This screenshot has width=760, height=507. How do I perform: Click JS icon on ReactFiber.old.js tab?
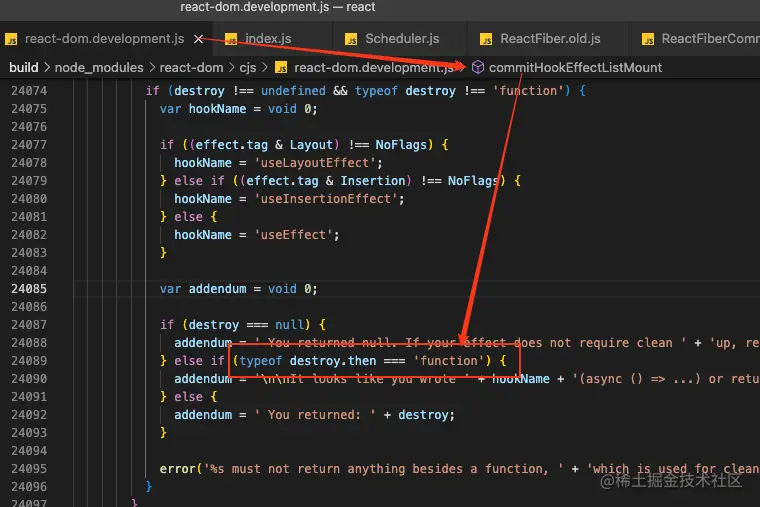[486, 39]
